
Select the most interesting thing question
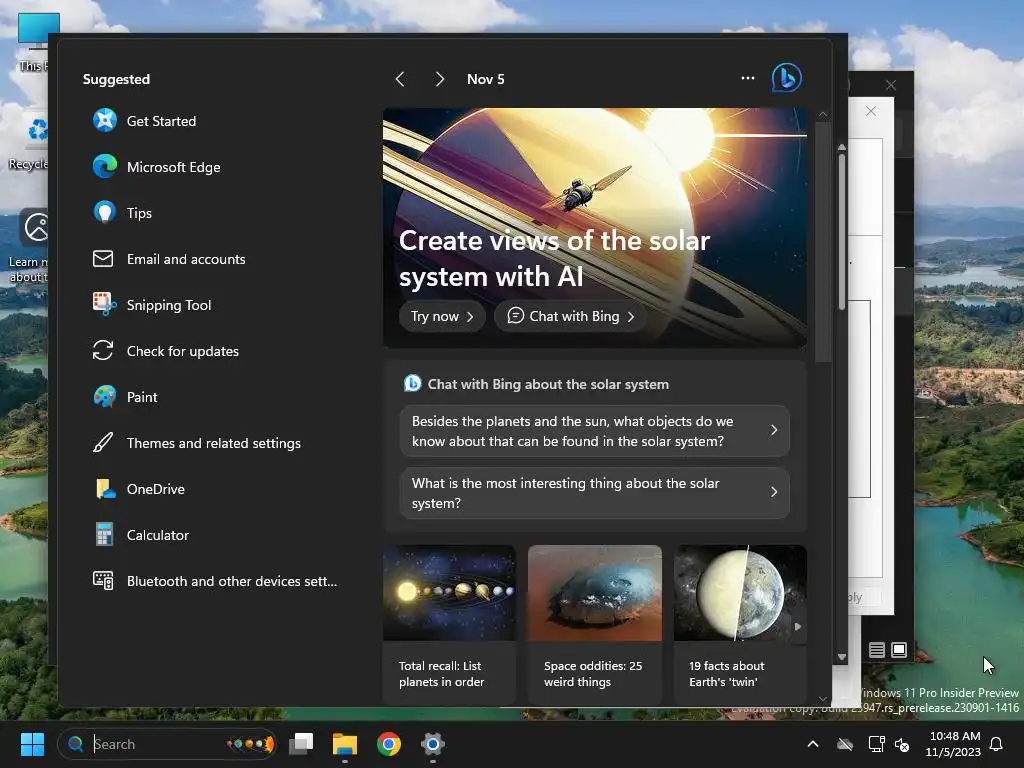(x=594, y=493)
